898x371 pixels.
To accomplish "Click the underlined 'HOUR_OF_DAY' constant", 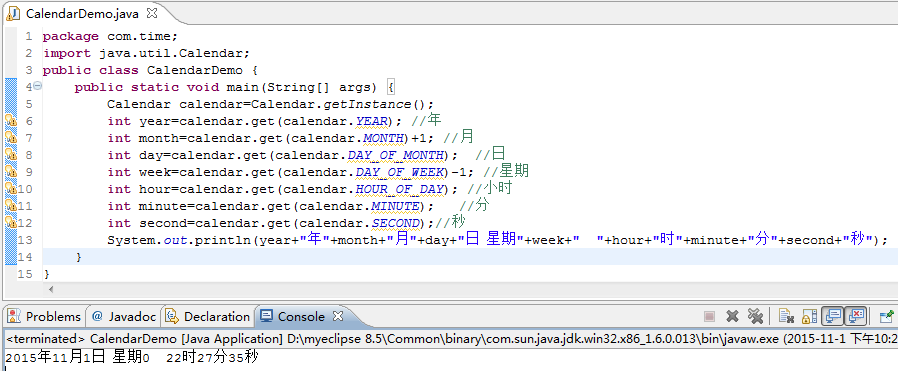I will pos(400,189).
